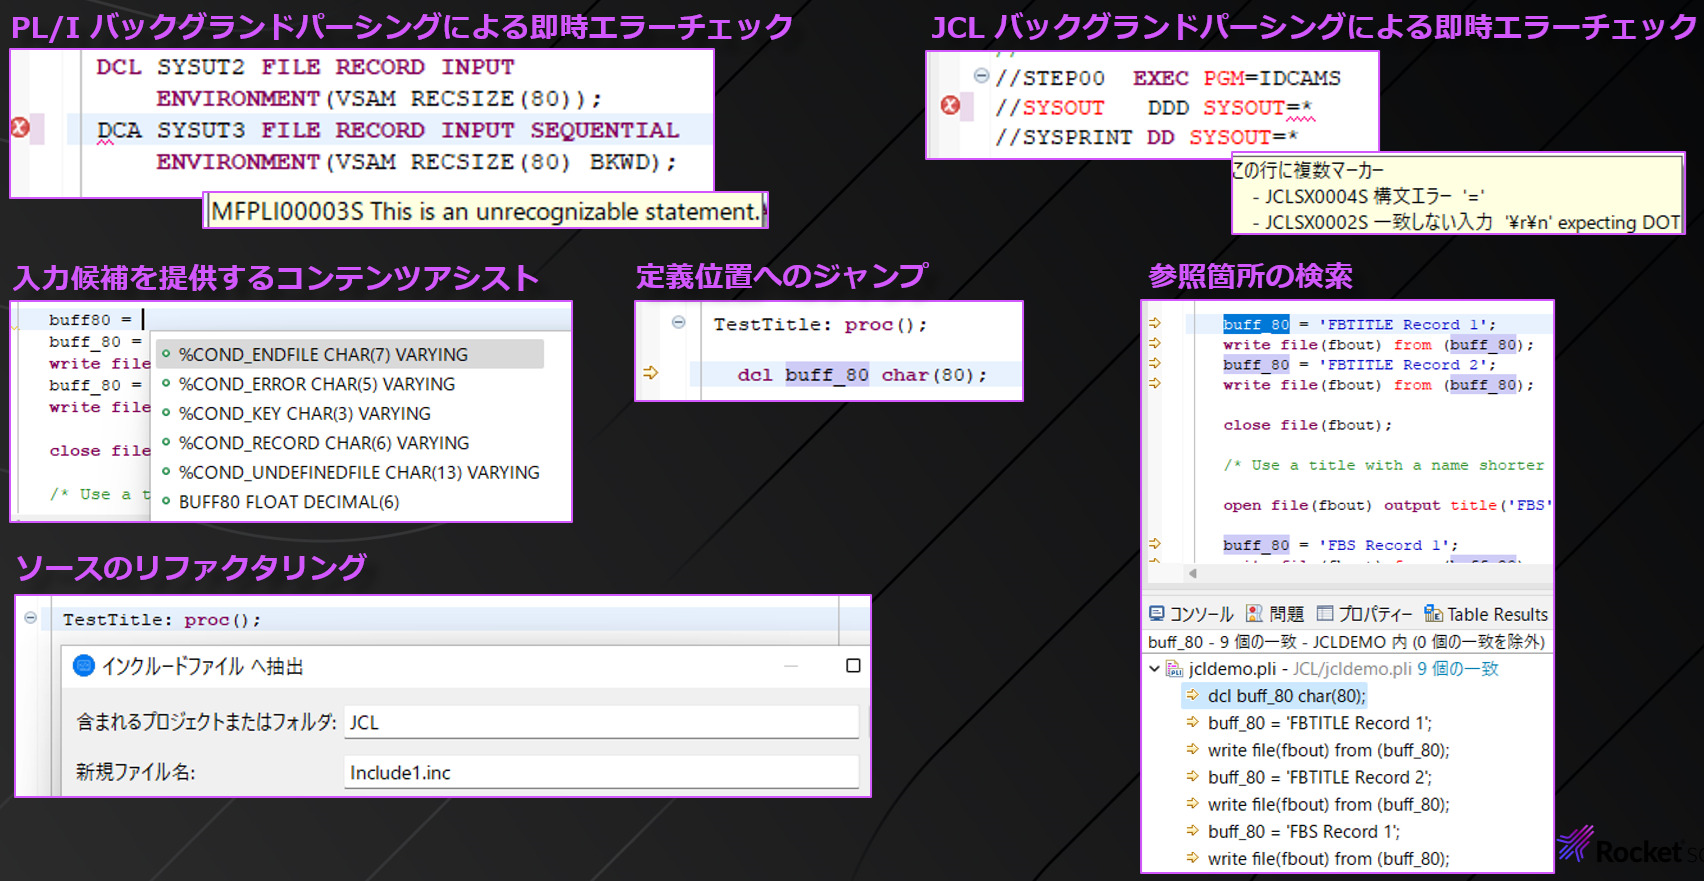Click the horizontal scrollbar left arrow in the reference editor
Screen dimensions: 1704x881
click(x=1192, y=573)
